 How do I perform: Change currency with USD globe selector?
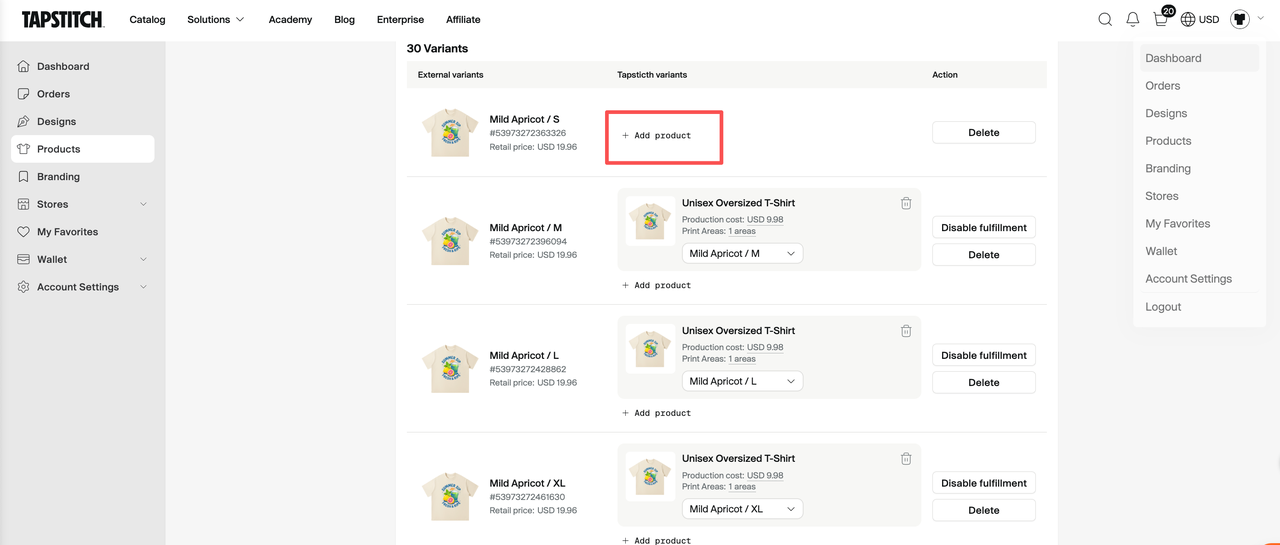tap(1200, 19)
